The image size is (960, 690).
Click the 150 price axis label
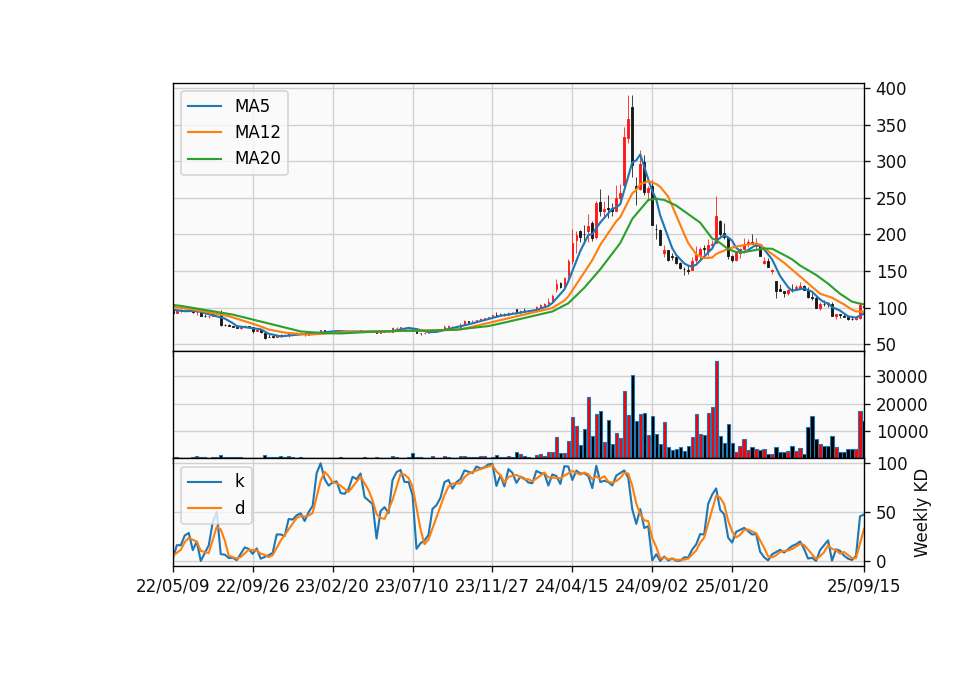pos(891,272)
